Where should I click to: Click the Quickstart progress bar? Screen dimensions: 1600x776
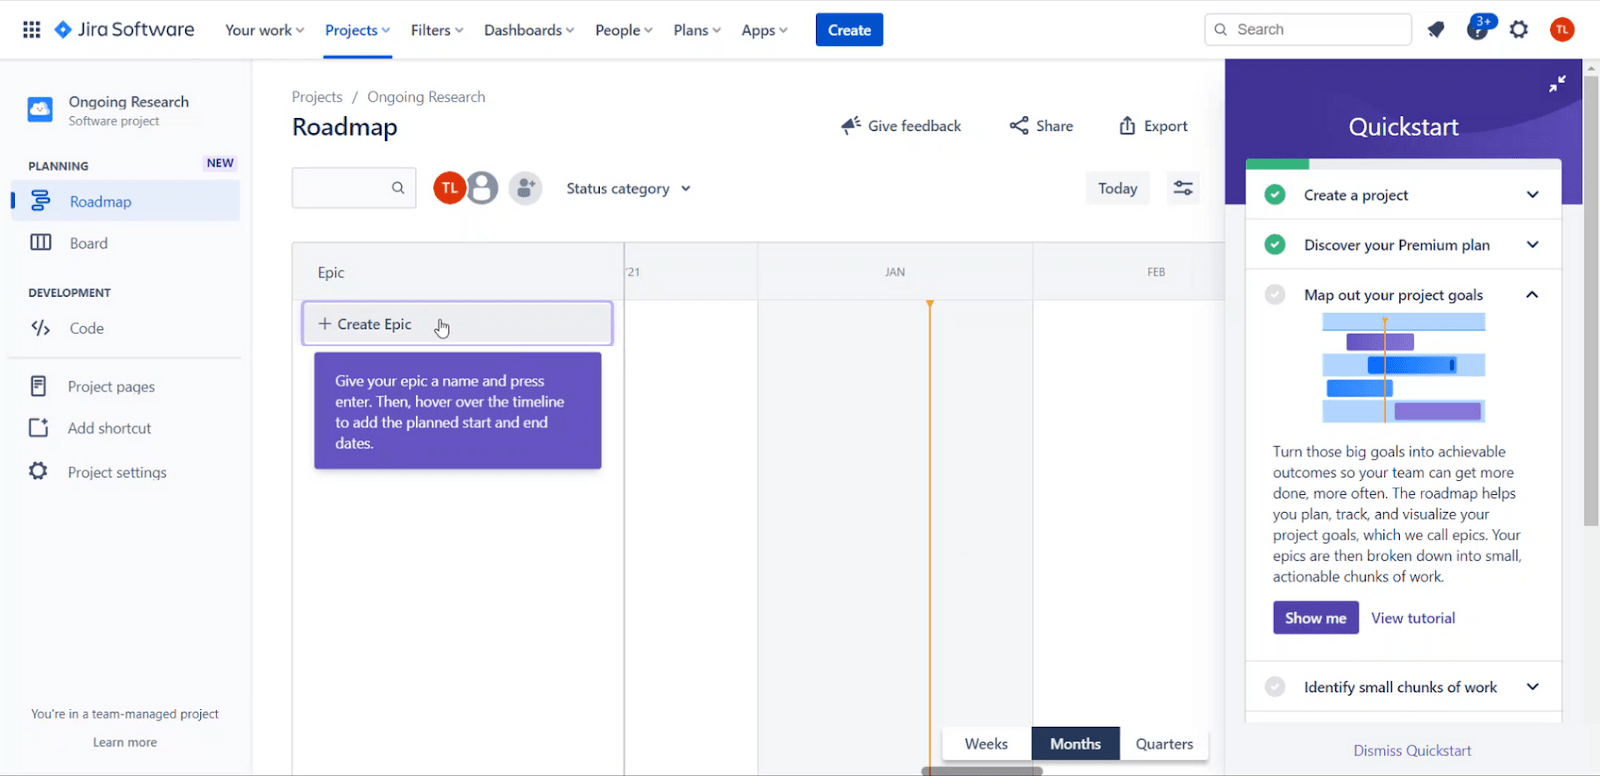[1403, 164]
